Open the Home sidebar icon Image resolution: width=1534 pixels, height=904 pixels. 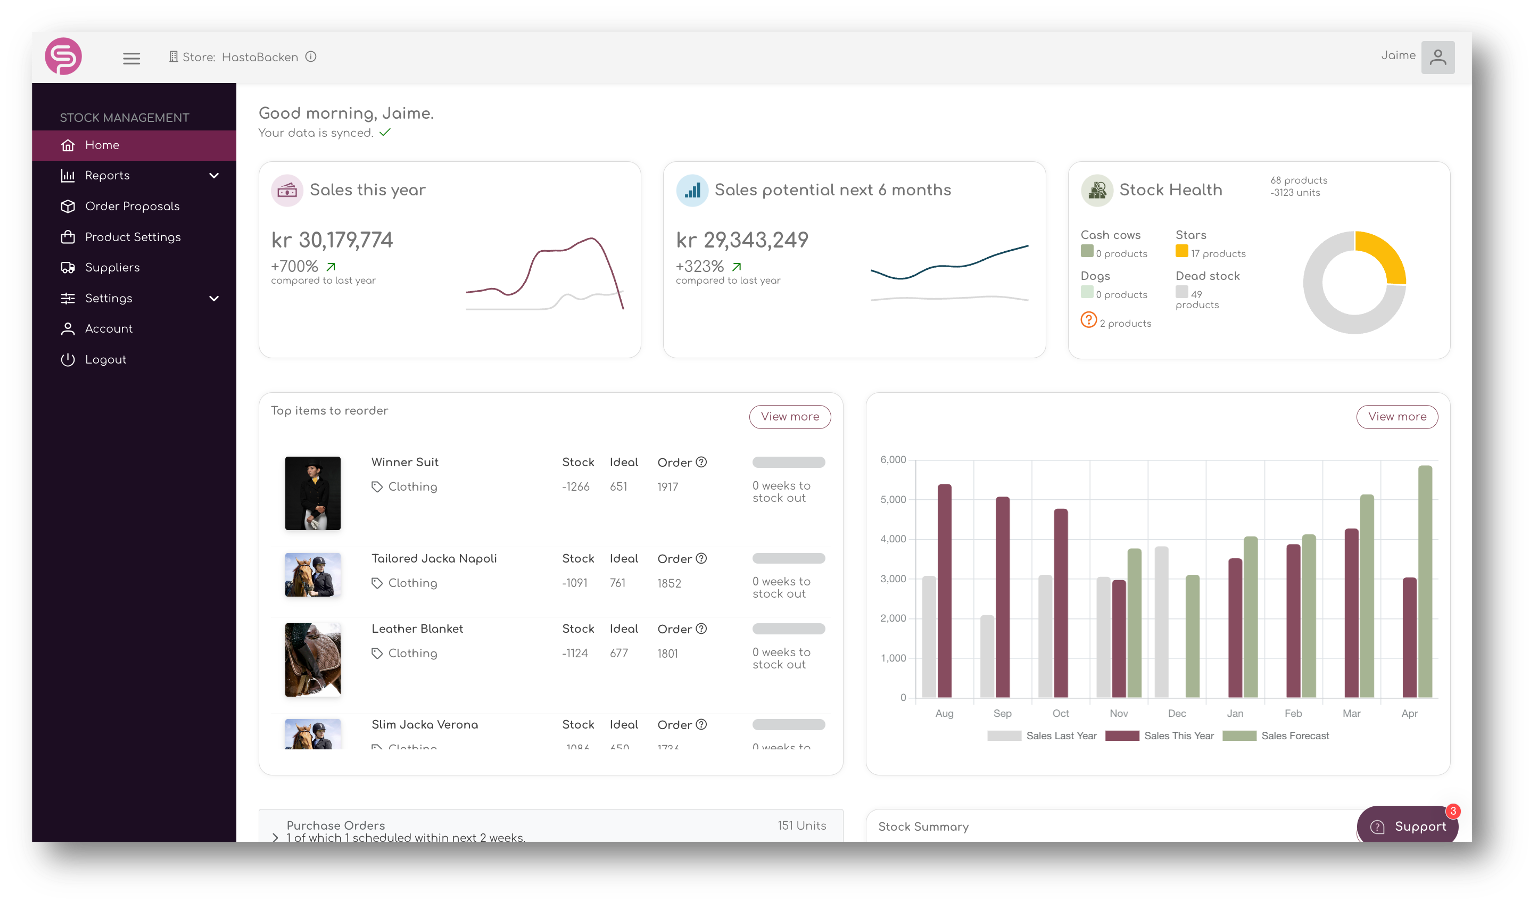[x=67, y=145]
